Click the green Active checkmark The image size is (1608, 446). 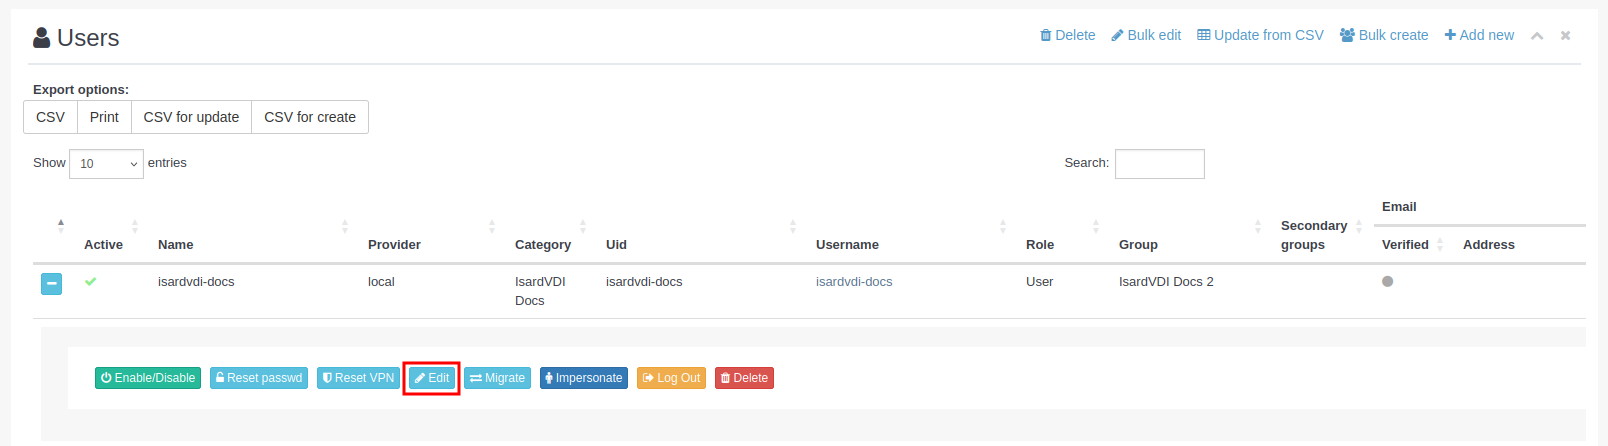tap(91, 282)
